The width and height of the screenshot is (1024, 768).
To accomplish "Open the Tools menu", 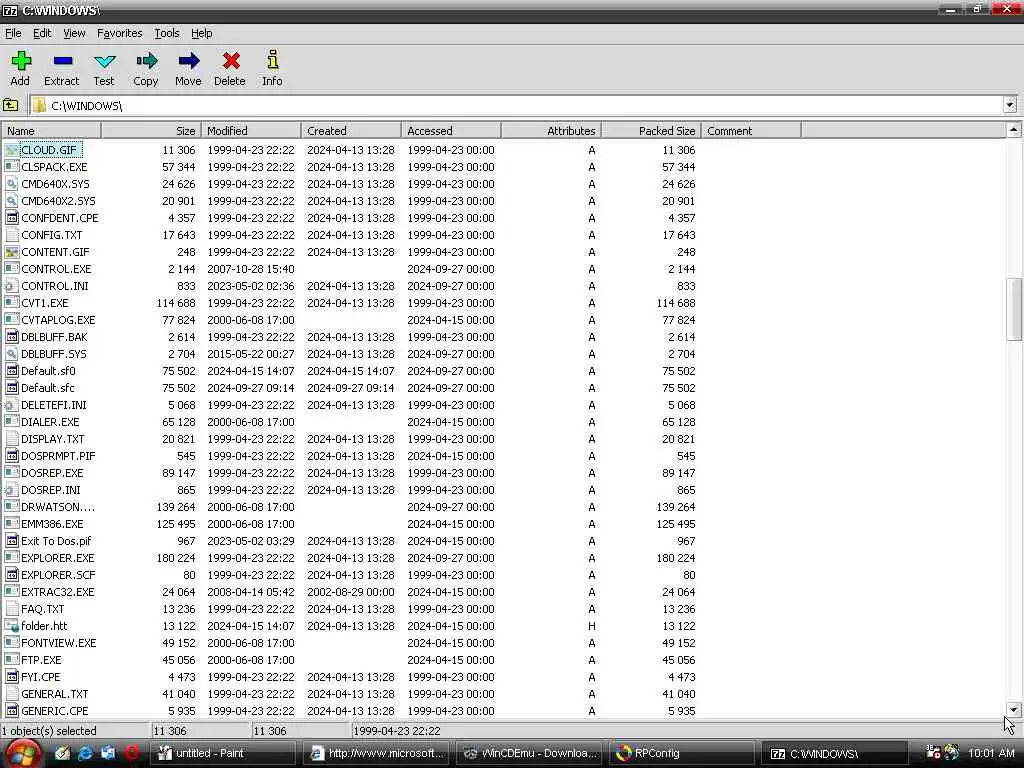I will click(x=167, y=33).
